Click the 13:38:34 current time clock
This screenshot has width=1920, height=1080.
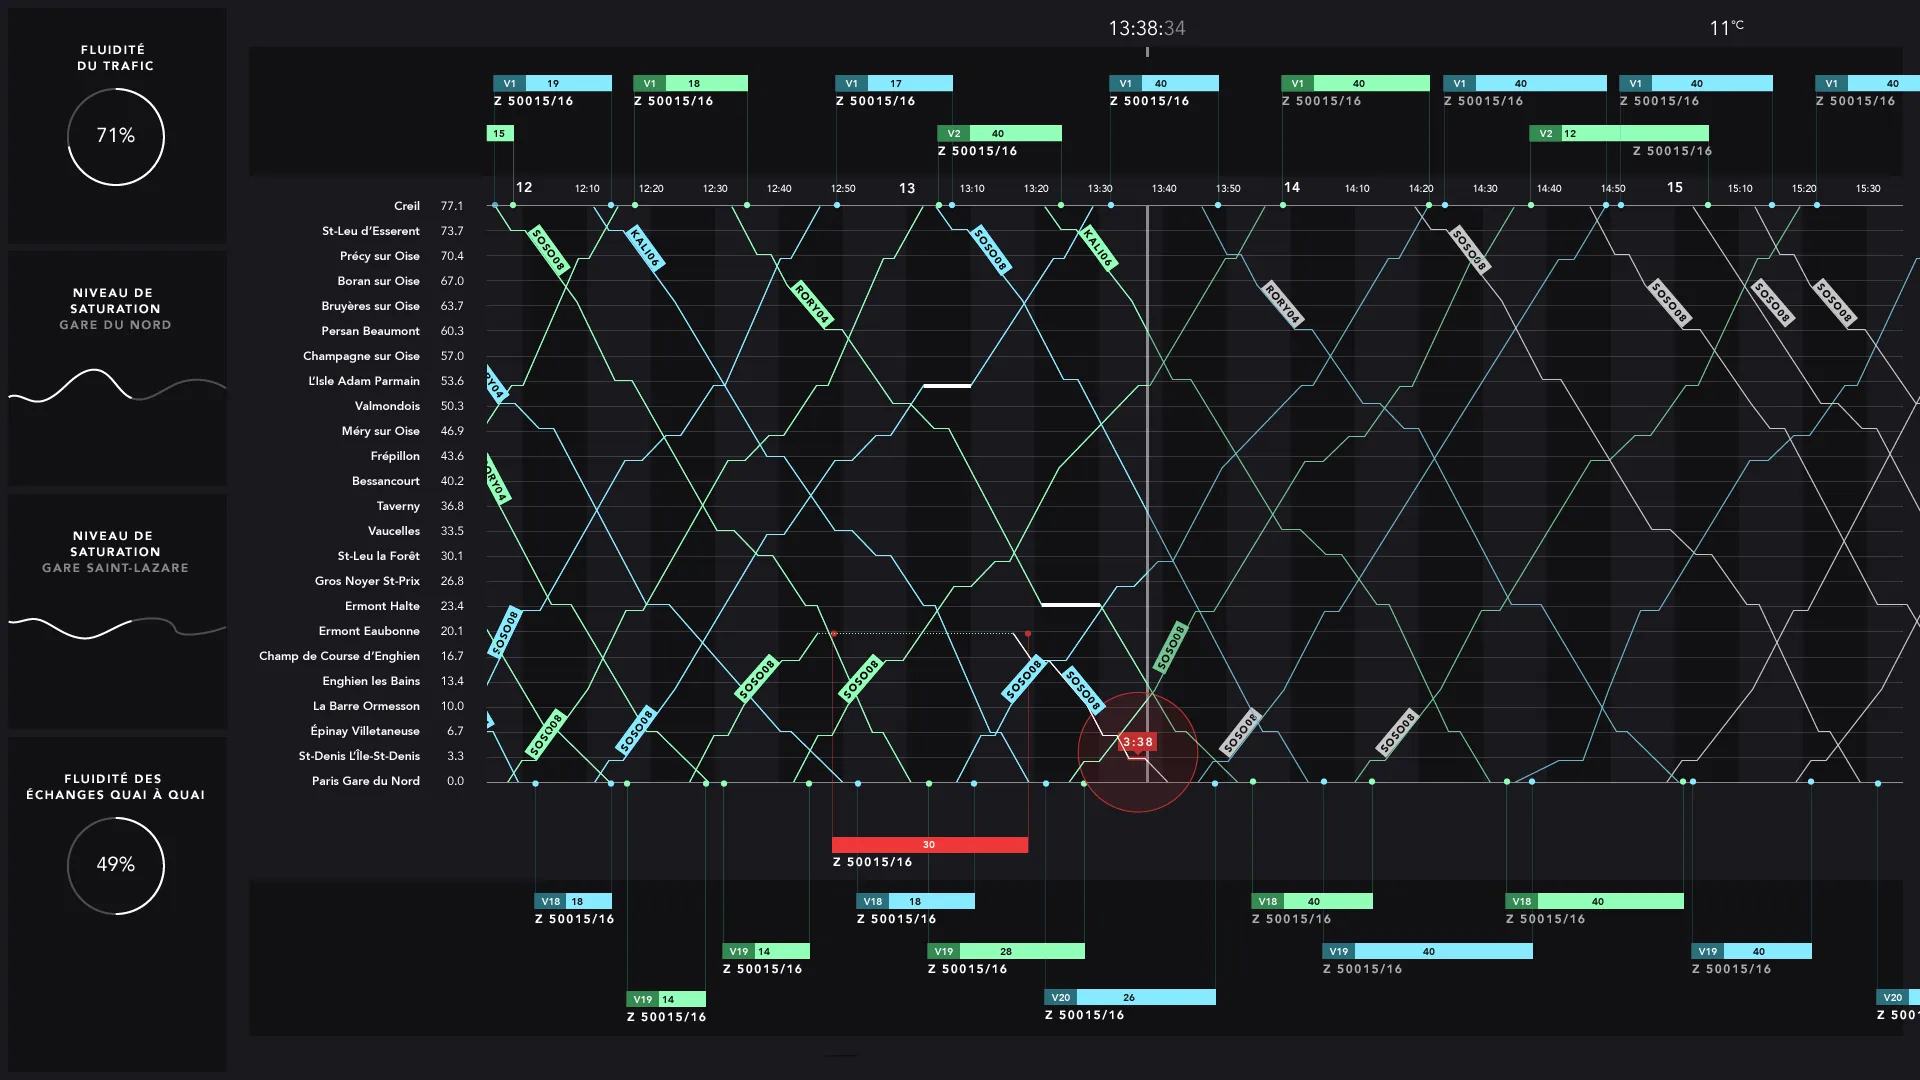pos(1146,28)
